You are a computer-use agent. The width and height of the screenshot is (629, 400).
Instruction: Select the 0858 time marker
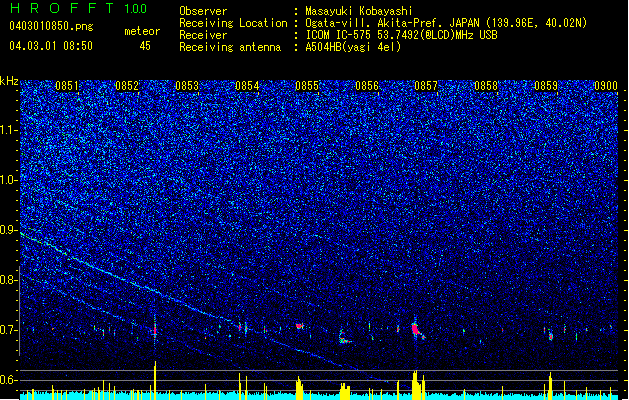tap(486, 86)
